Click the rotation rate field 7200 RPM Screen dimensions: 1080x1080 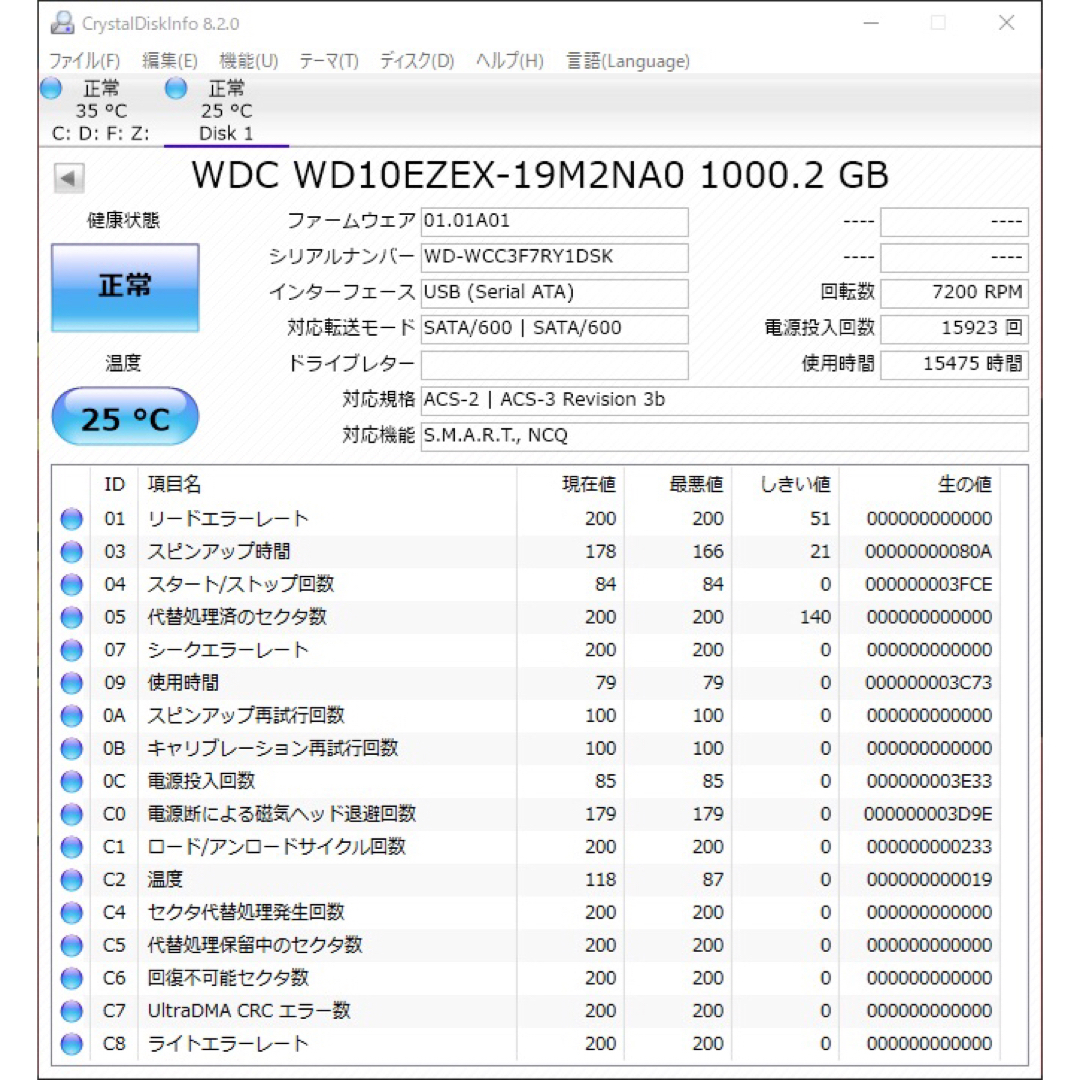[955, 293]
